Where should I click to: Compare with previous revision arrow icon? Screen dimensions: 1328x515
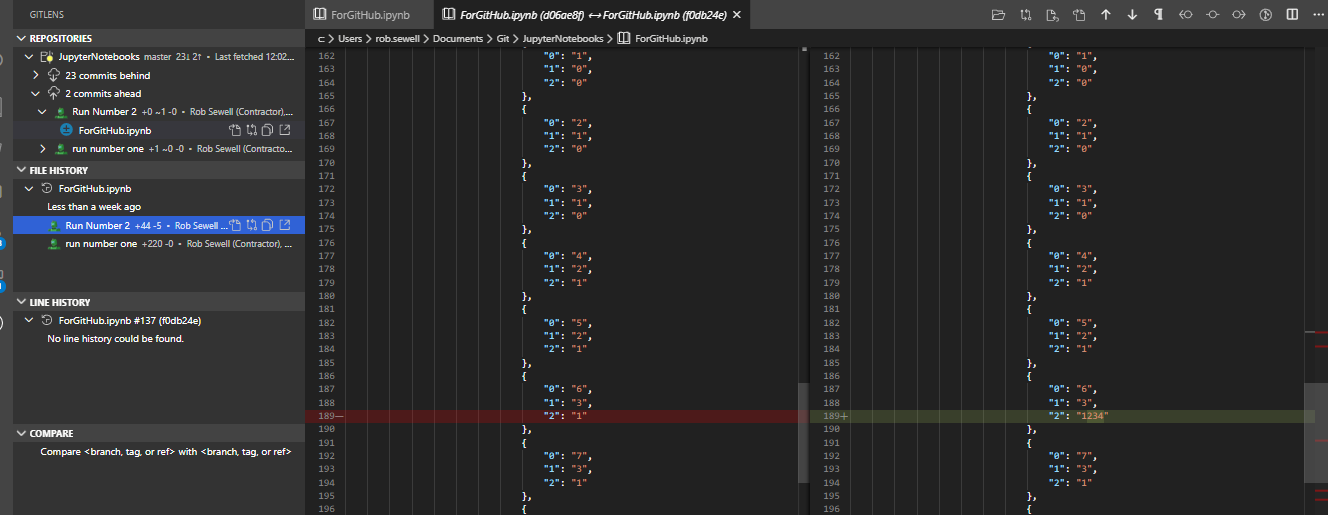(1186, 15)
